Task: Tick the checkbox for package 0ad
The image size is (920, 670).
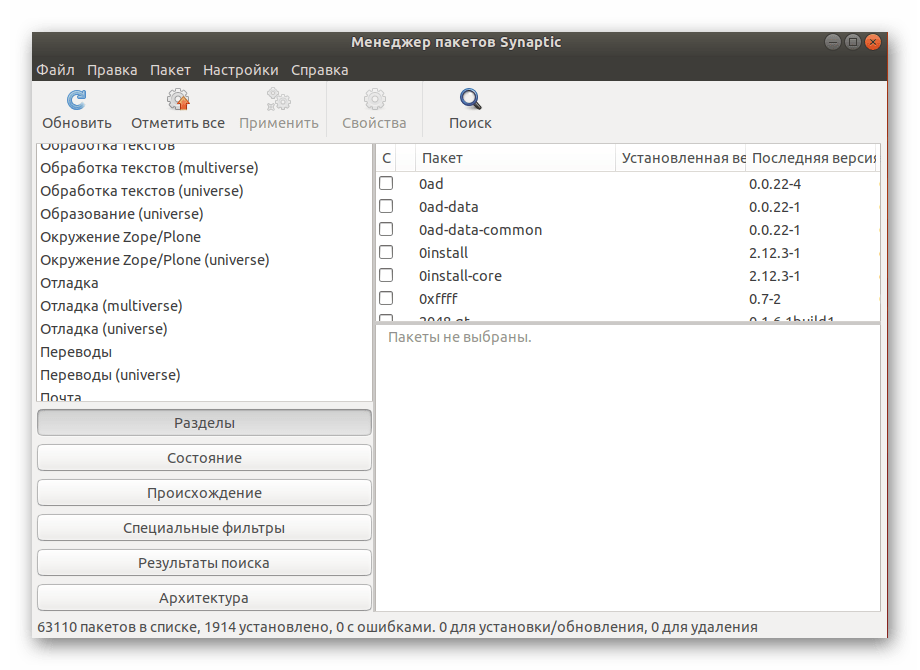Action: [386, 184]
